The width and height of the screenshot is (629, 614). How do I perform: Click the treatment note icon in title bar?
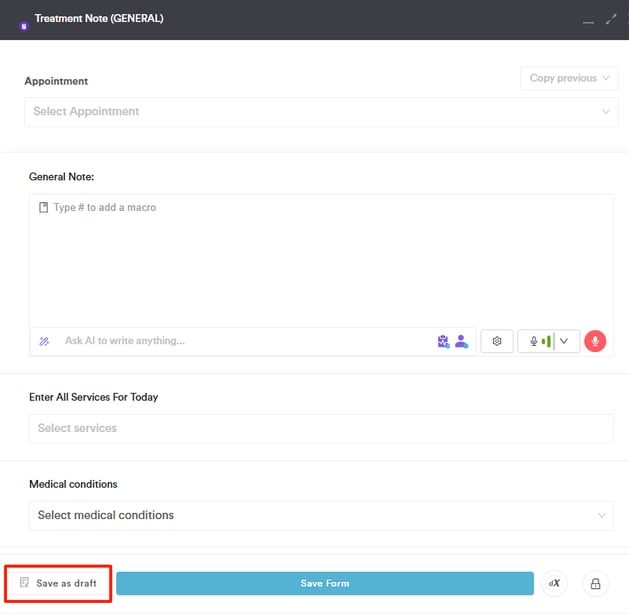coord(23,24)
